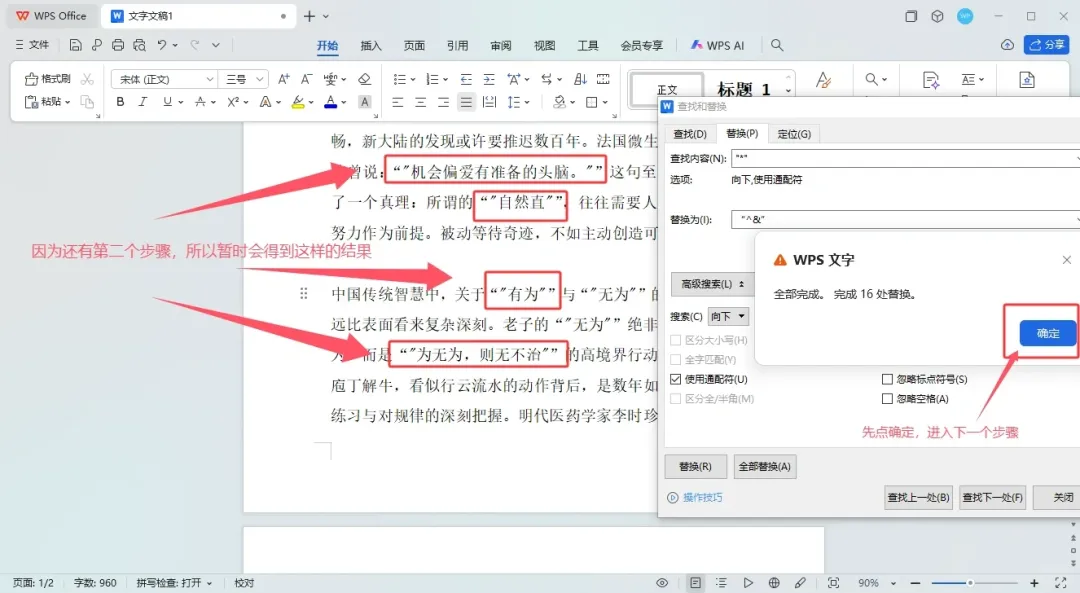
Task: Click the bulleted list icon
Action: (x=399, y=79)
